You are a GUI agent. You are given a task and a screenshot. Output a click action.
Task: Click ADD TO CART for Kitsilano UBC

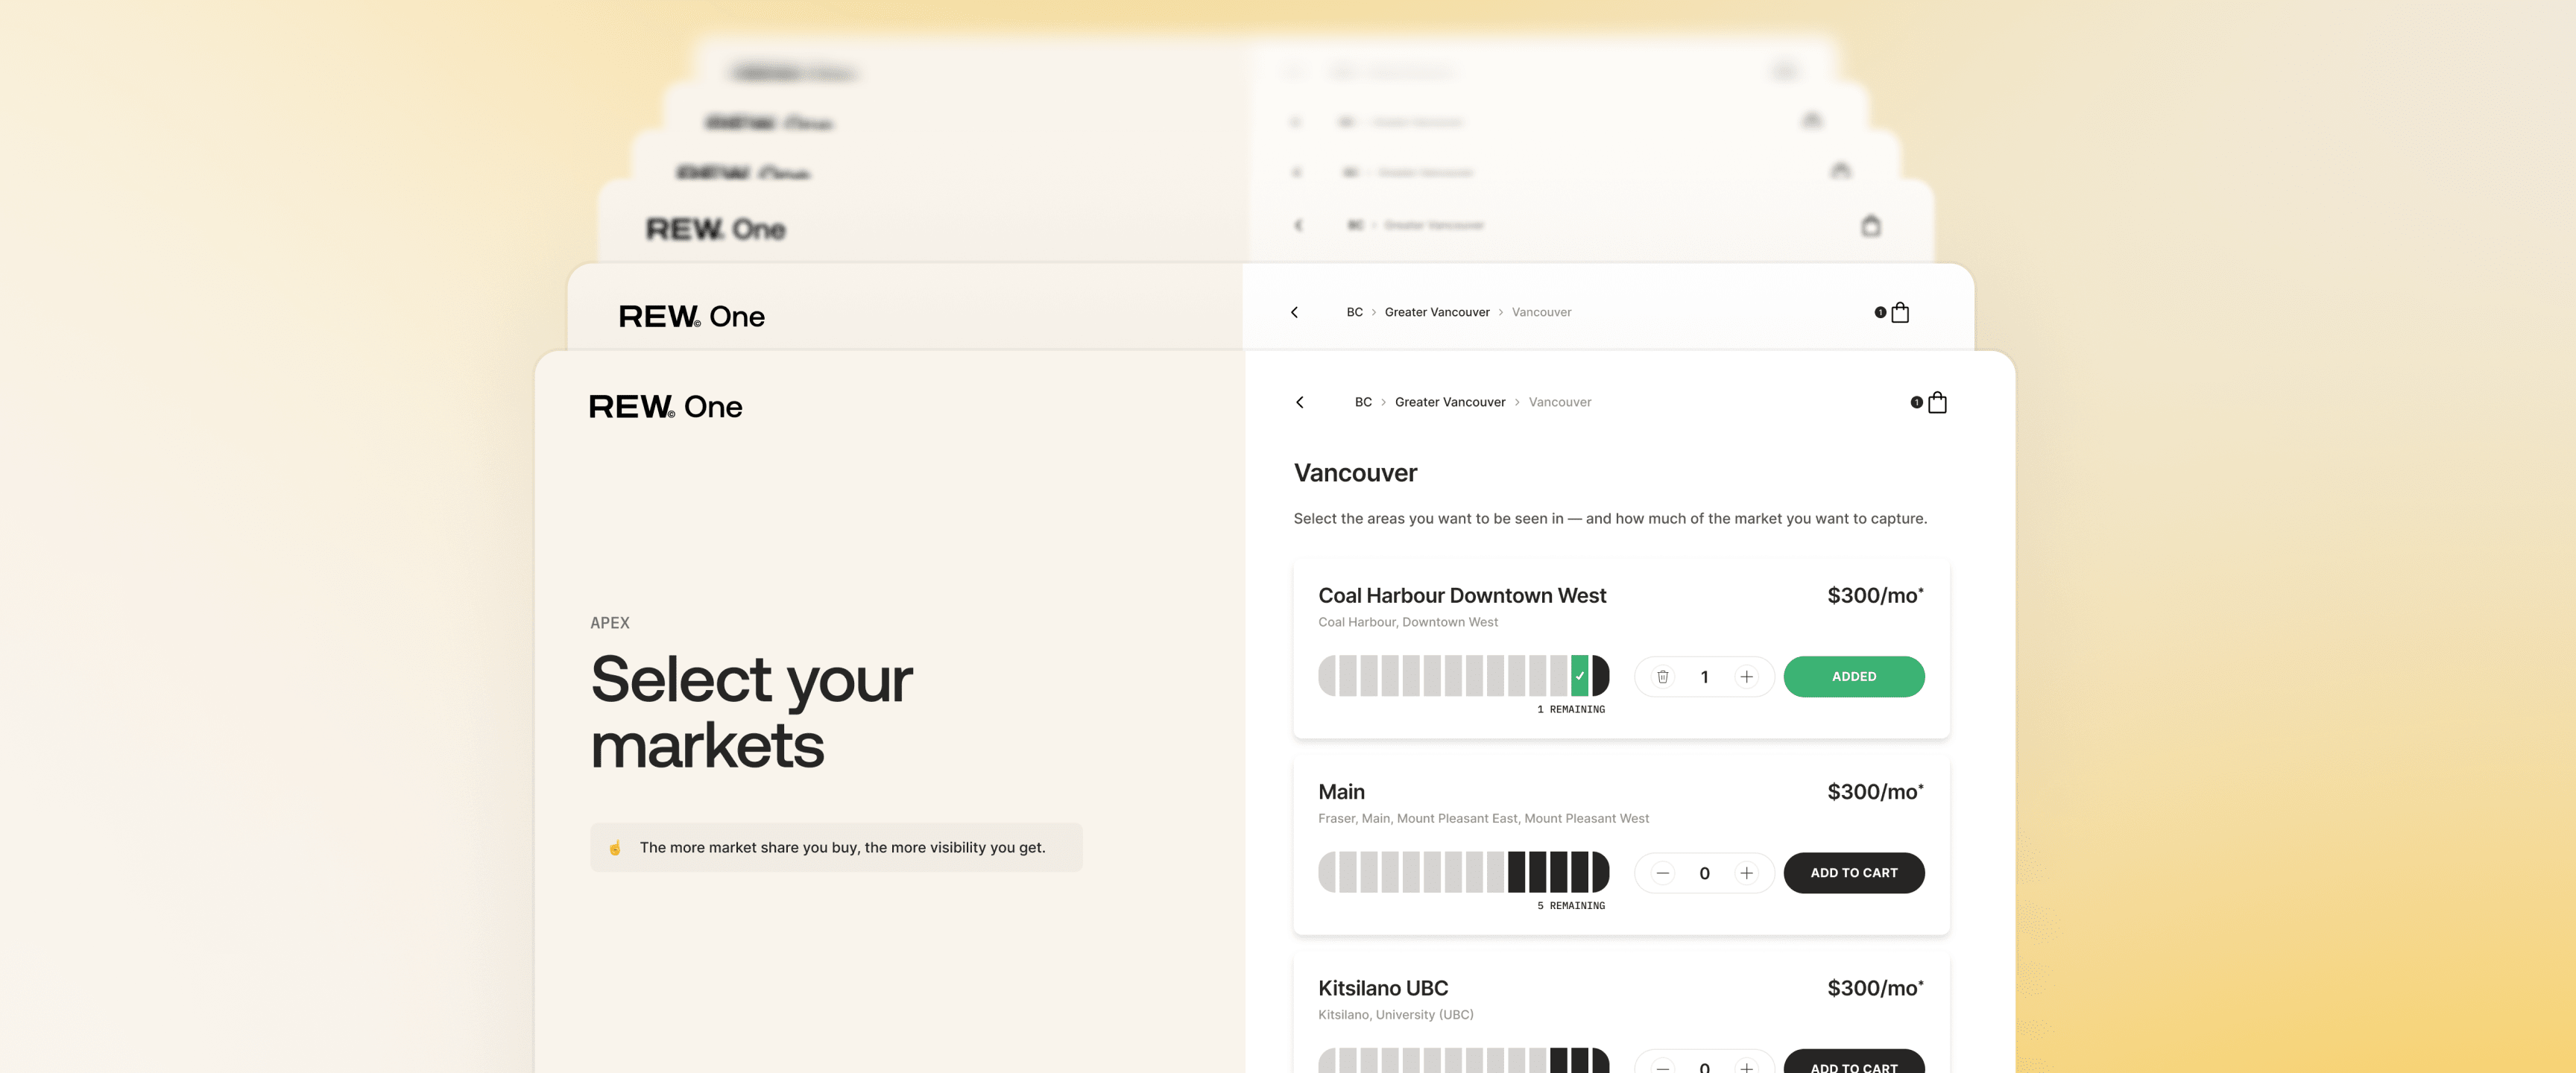coord(1853,1062)
